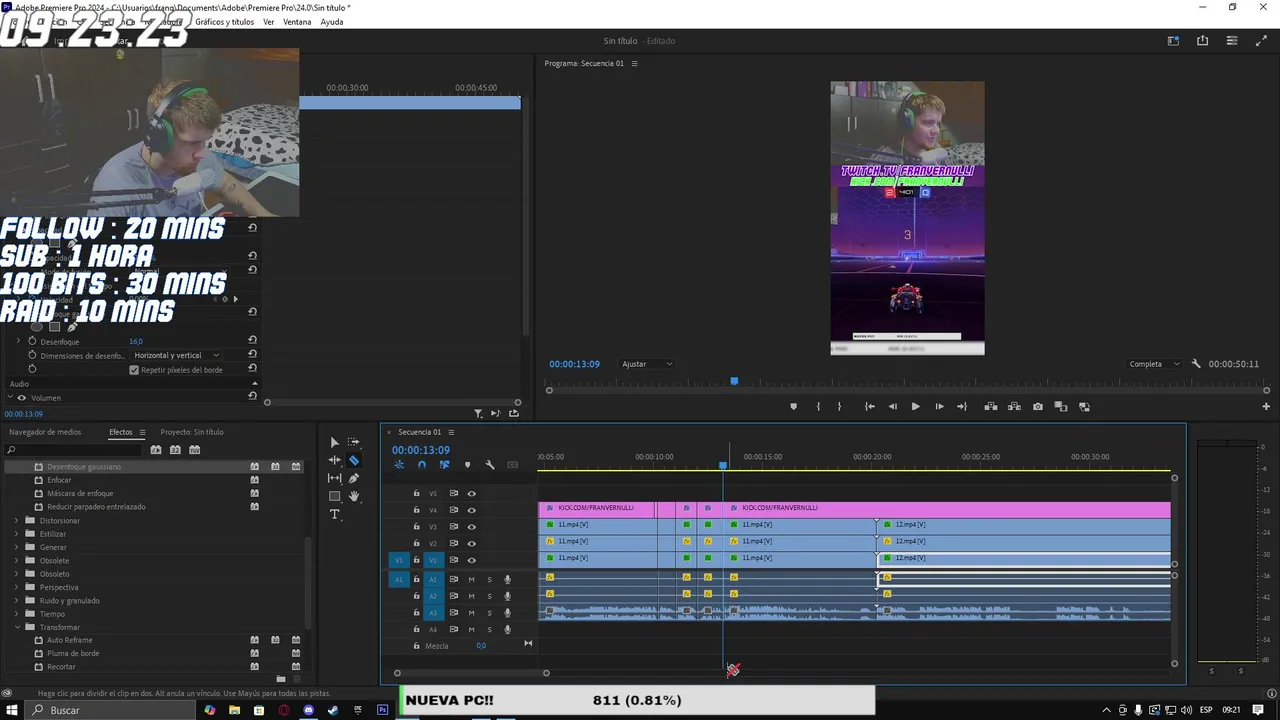
Task: Select the Track Select Forward tool
Action: click(354, 442)
